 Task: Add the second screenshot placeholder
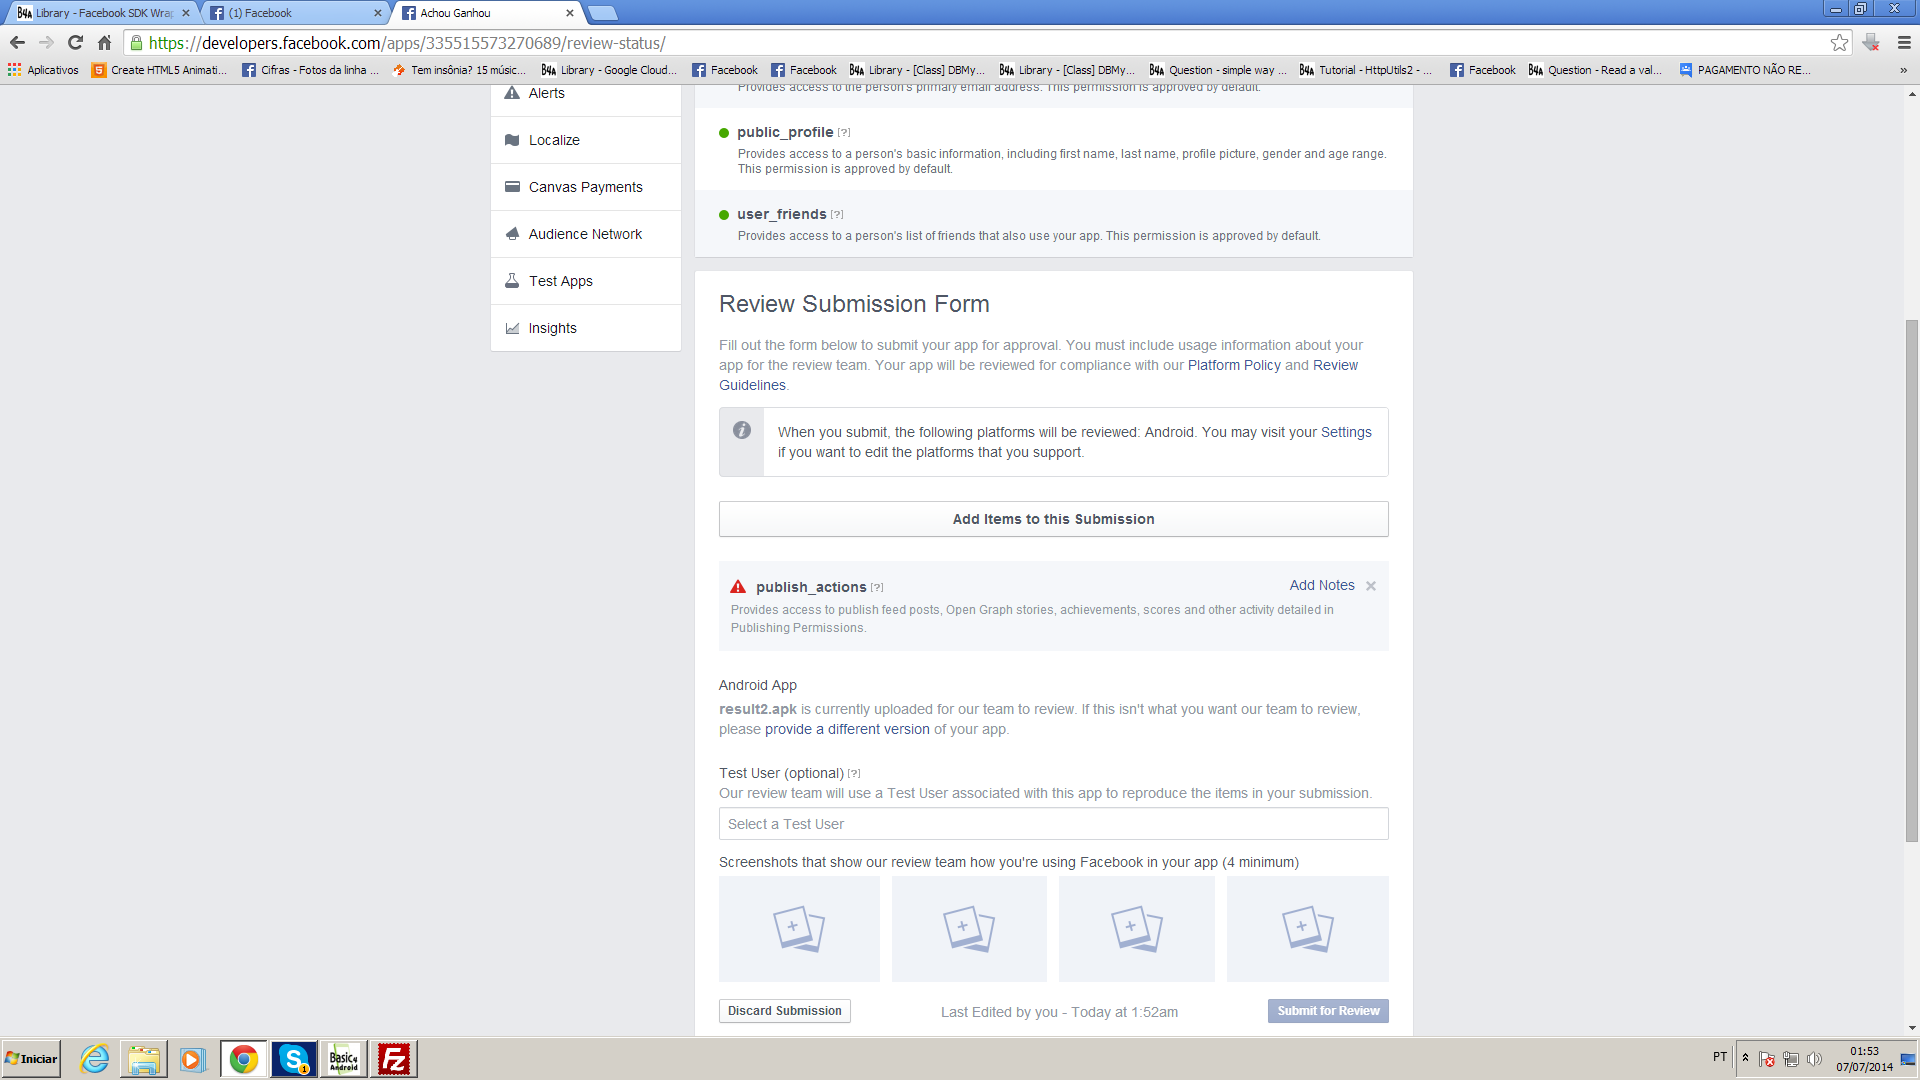point(969,929)
